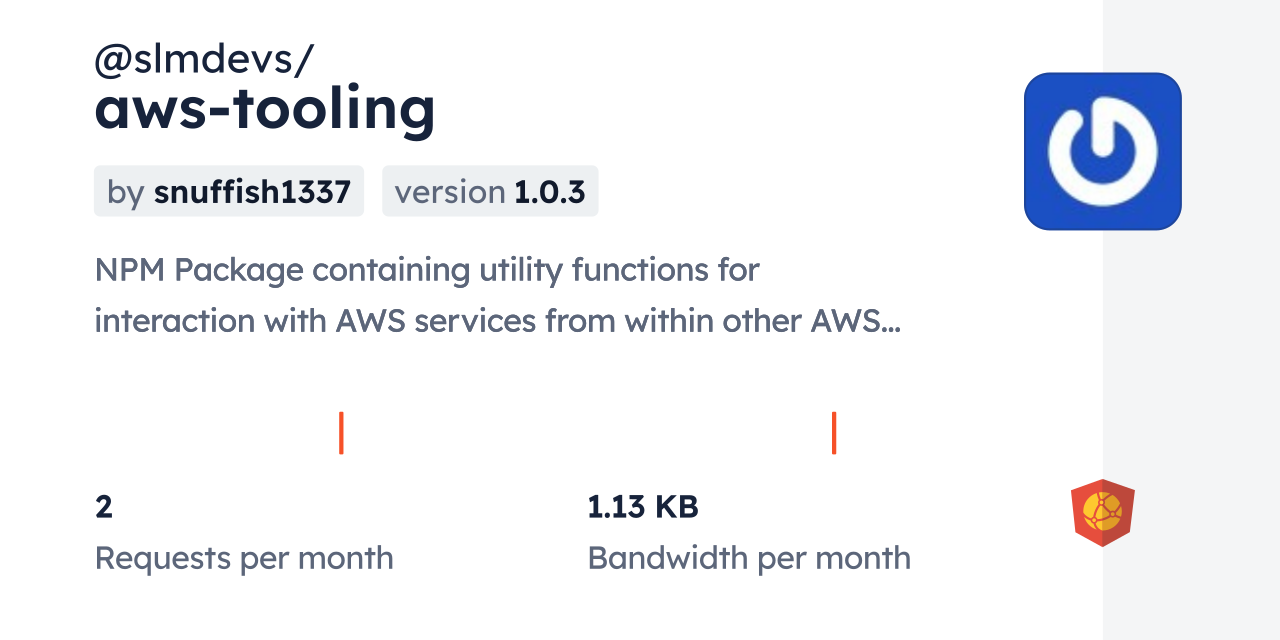Click the word "version" in the badge
This screenshot has height=640, width=1280.
[450, 192]
